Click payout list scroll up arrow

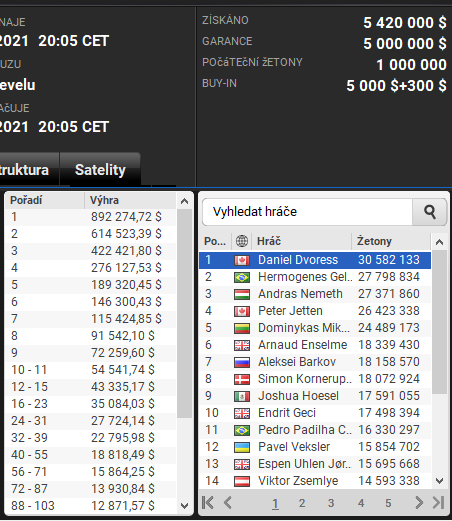click(x=184, y=201)
